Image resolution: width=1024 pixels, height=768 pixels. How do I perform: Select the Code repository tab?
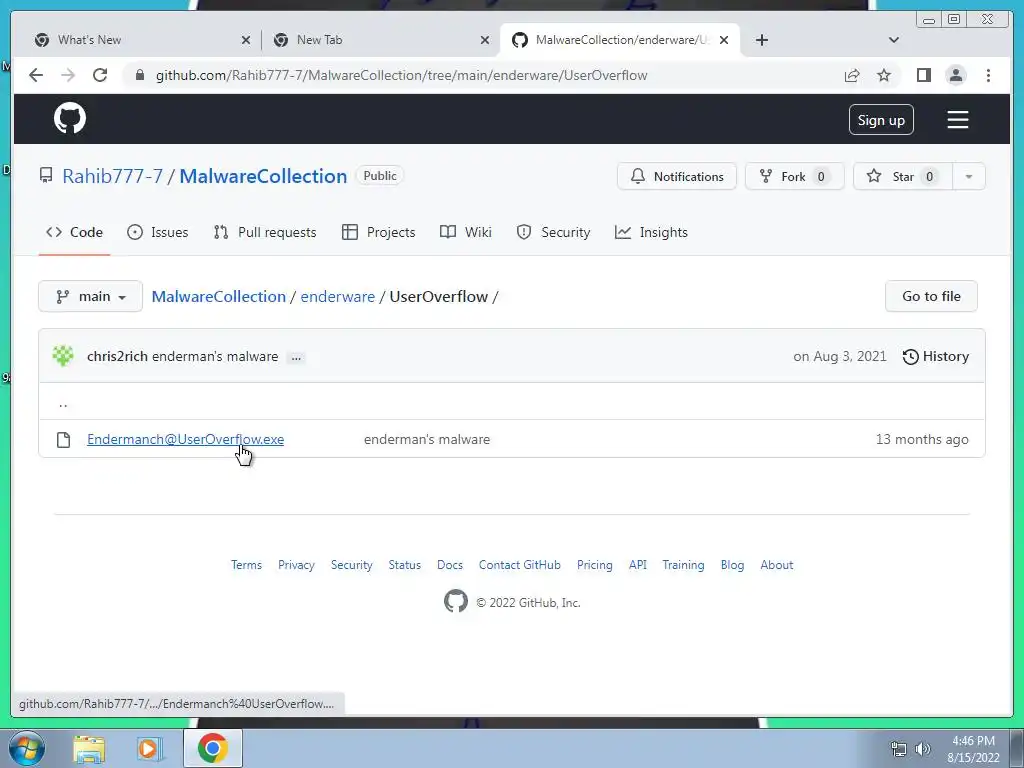74,232
